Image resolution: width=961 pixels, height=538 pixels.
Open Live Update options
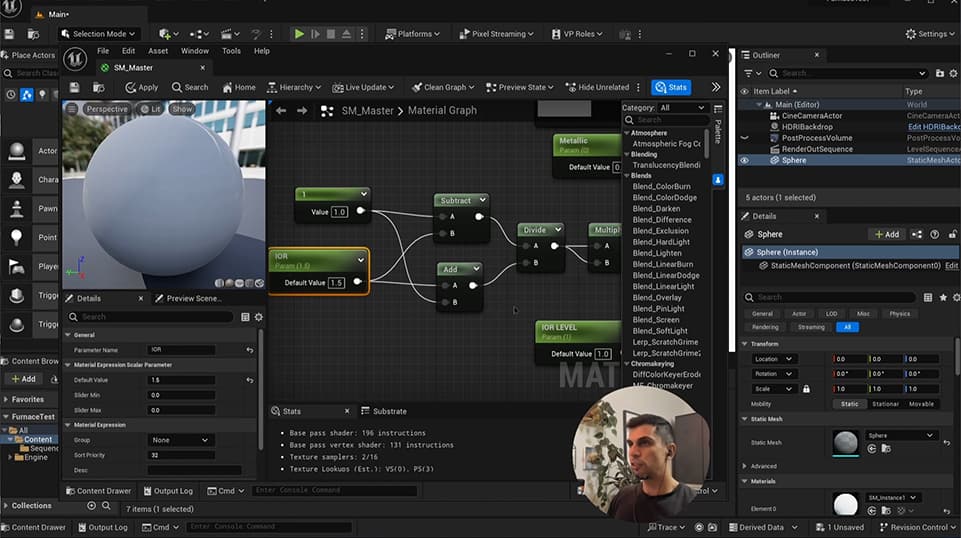[x=363, y=87]
